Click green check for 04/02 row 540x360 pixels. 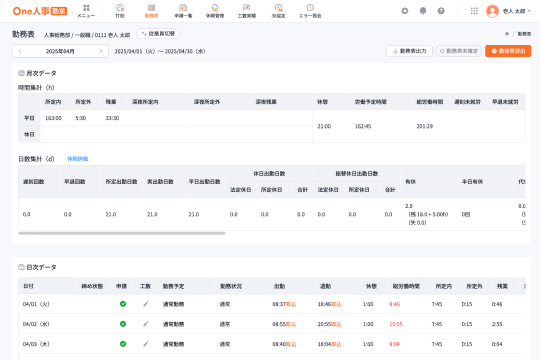tap(123, 324)
